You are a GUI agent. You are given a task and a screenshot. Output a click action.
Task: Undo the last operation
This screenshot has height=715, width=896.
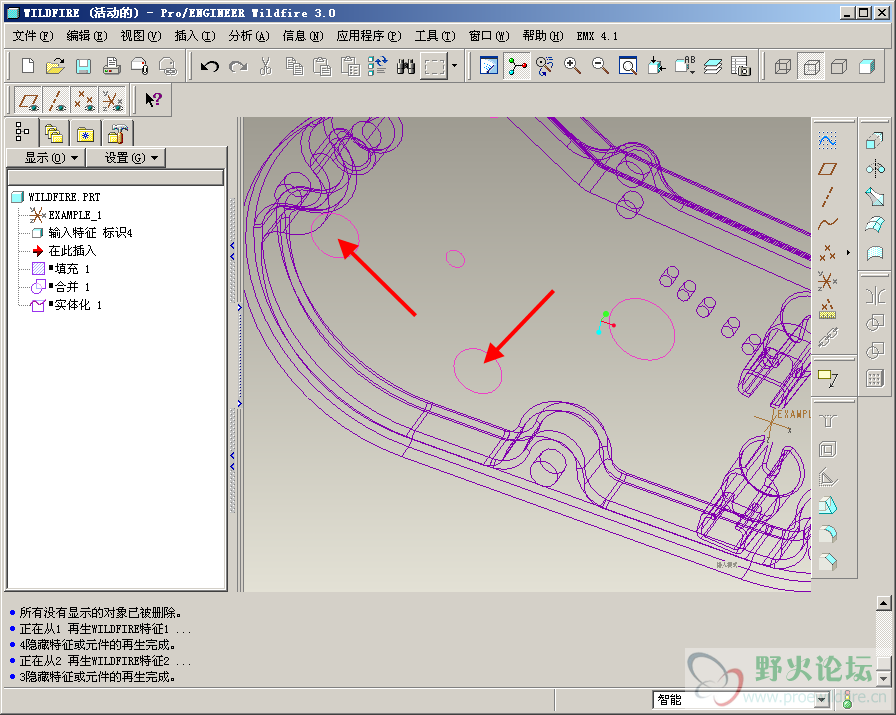tap(210, 66)
